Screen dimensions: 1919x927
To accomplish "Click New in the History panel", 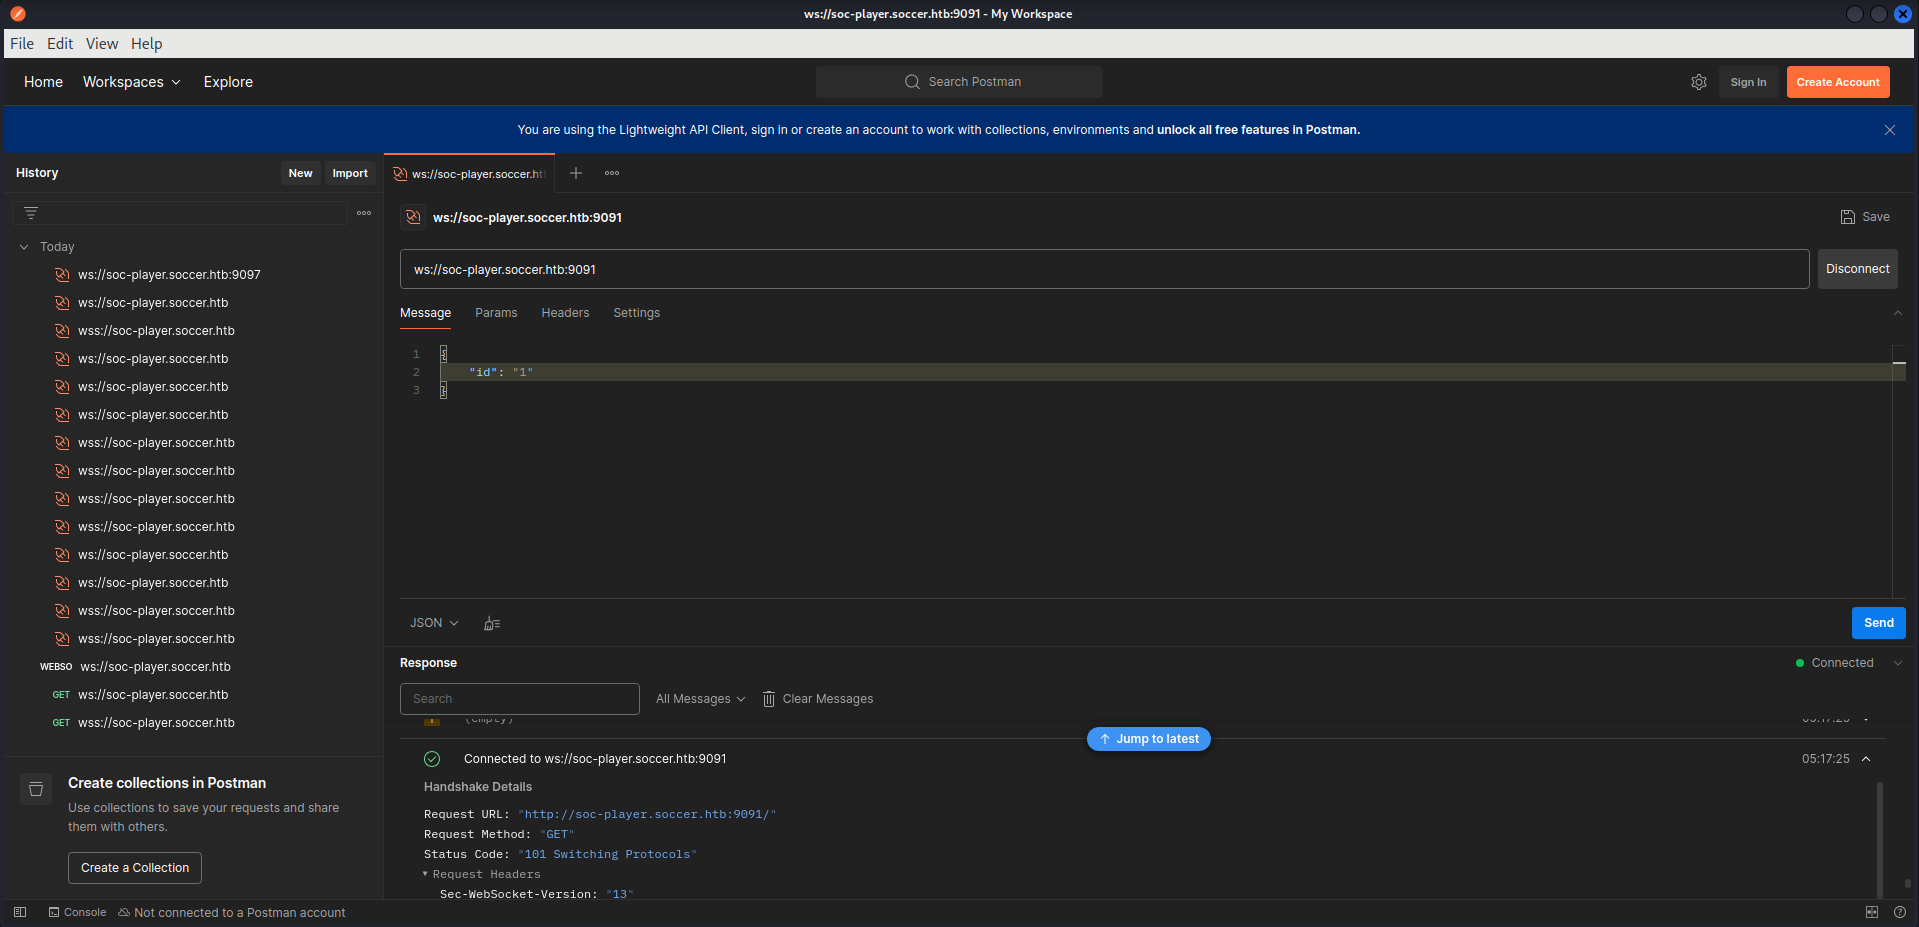I will click(300, 173).
